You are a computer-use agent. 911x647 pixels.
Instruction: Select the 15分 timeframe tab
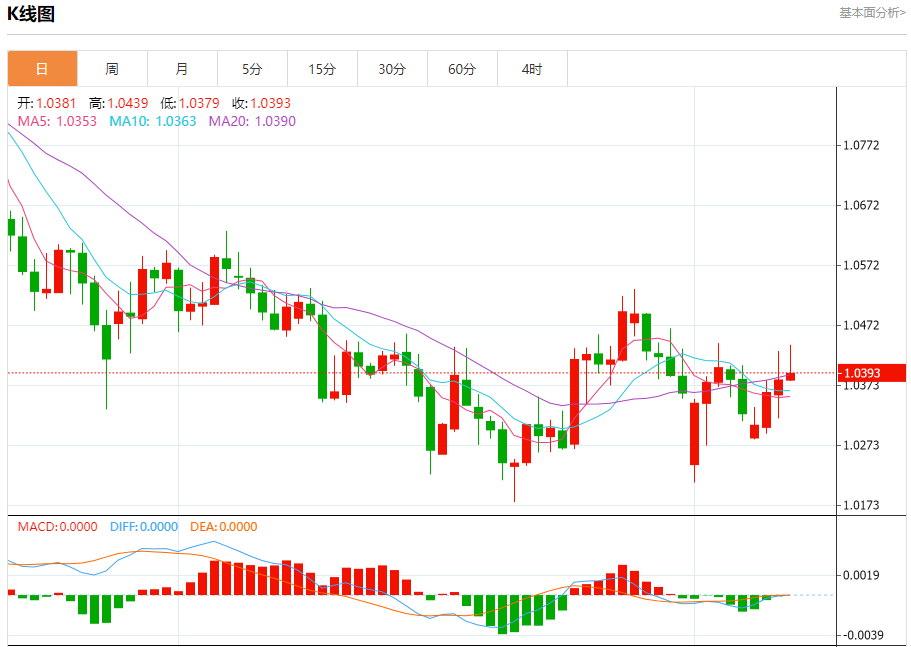pos(322,69)
